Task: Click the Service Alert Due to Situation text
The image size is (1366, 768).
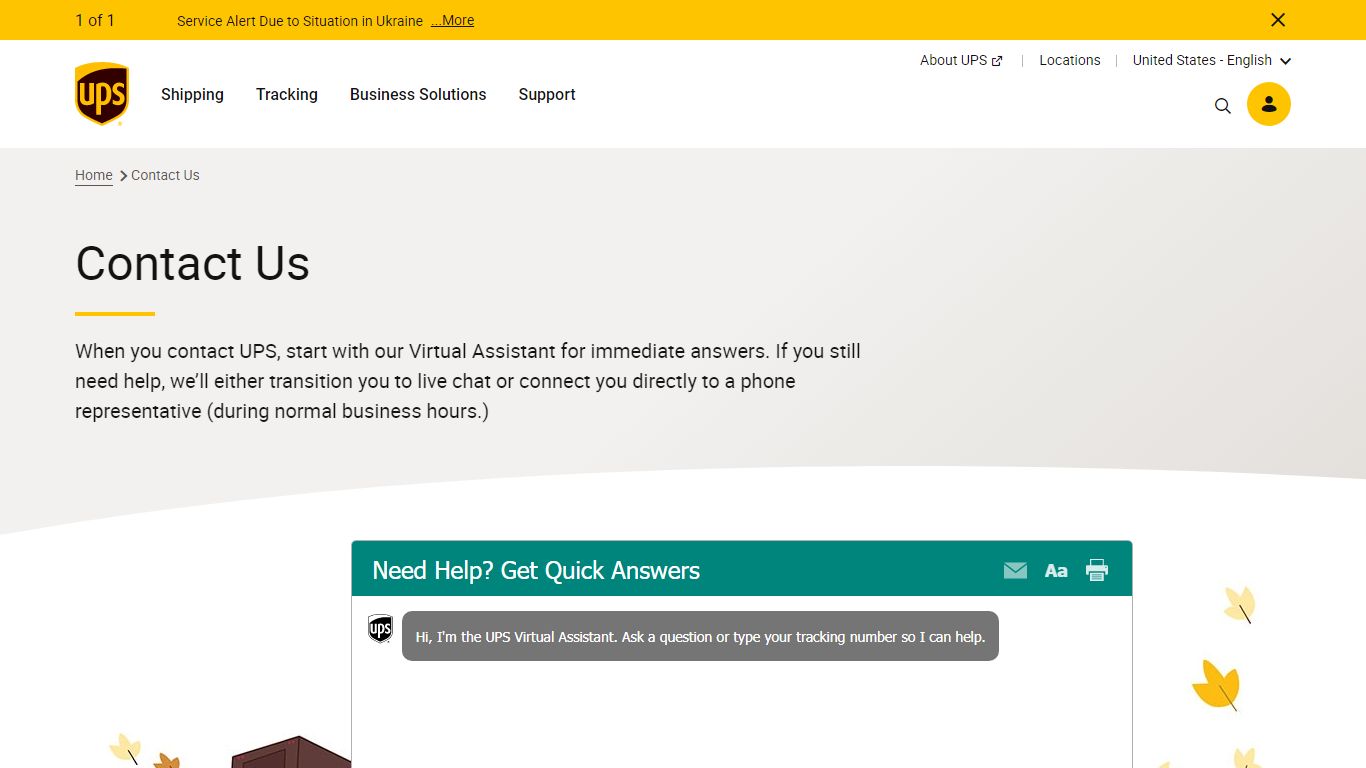Action: [300, 20]
